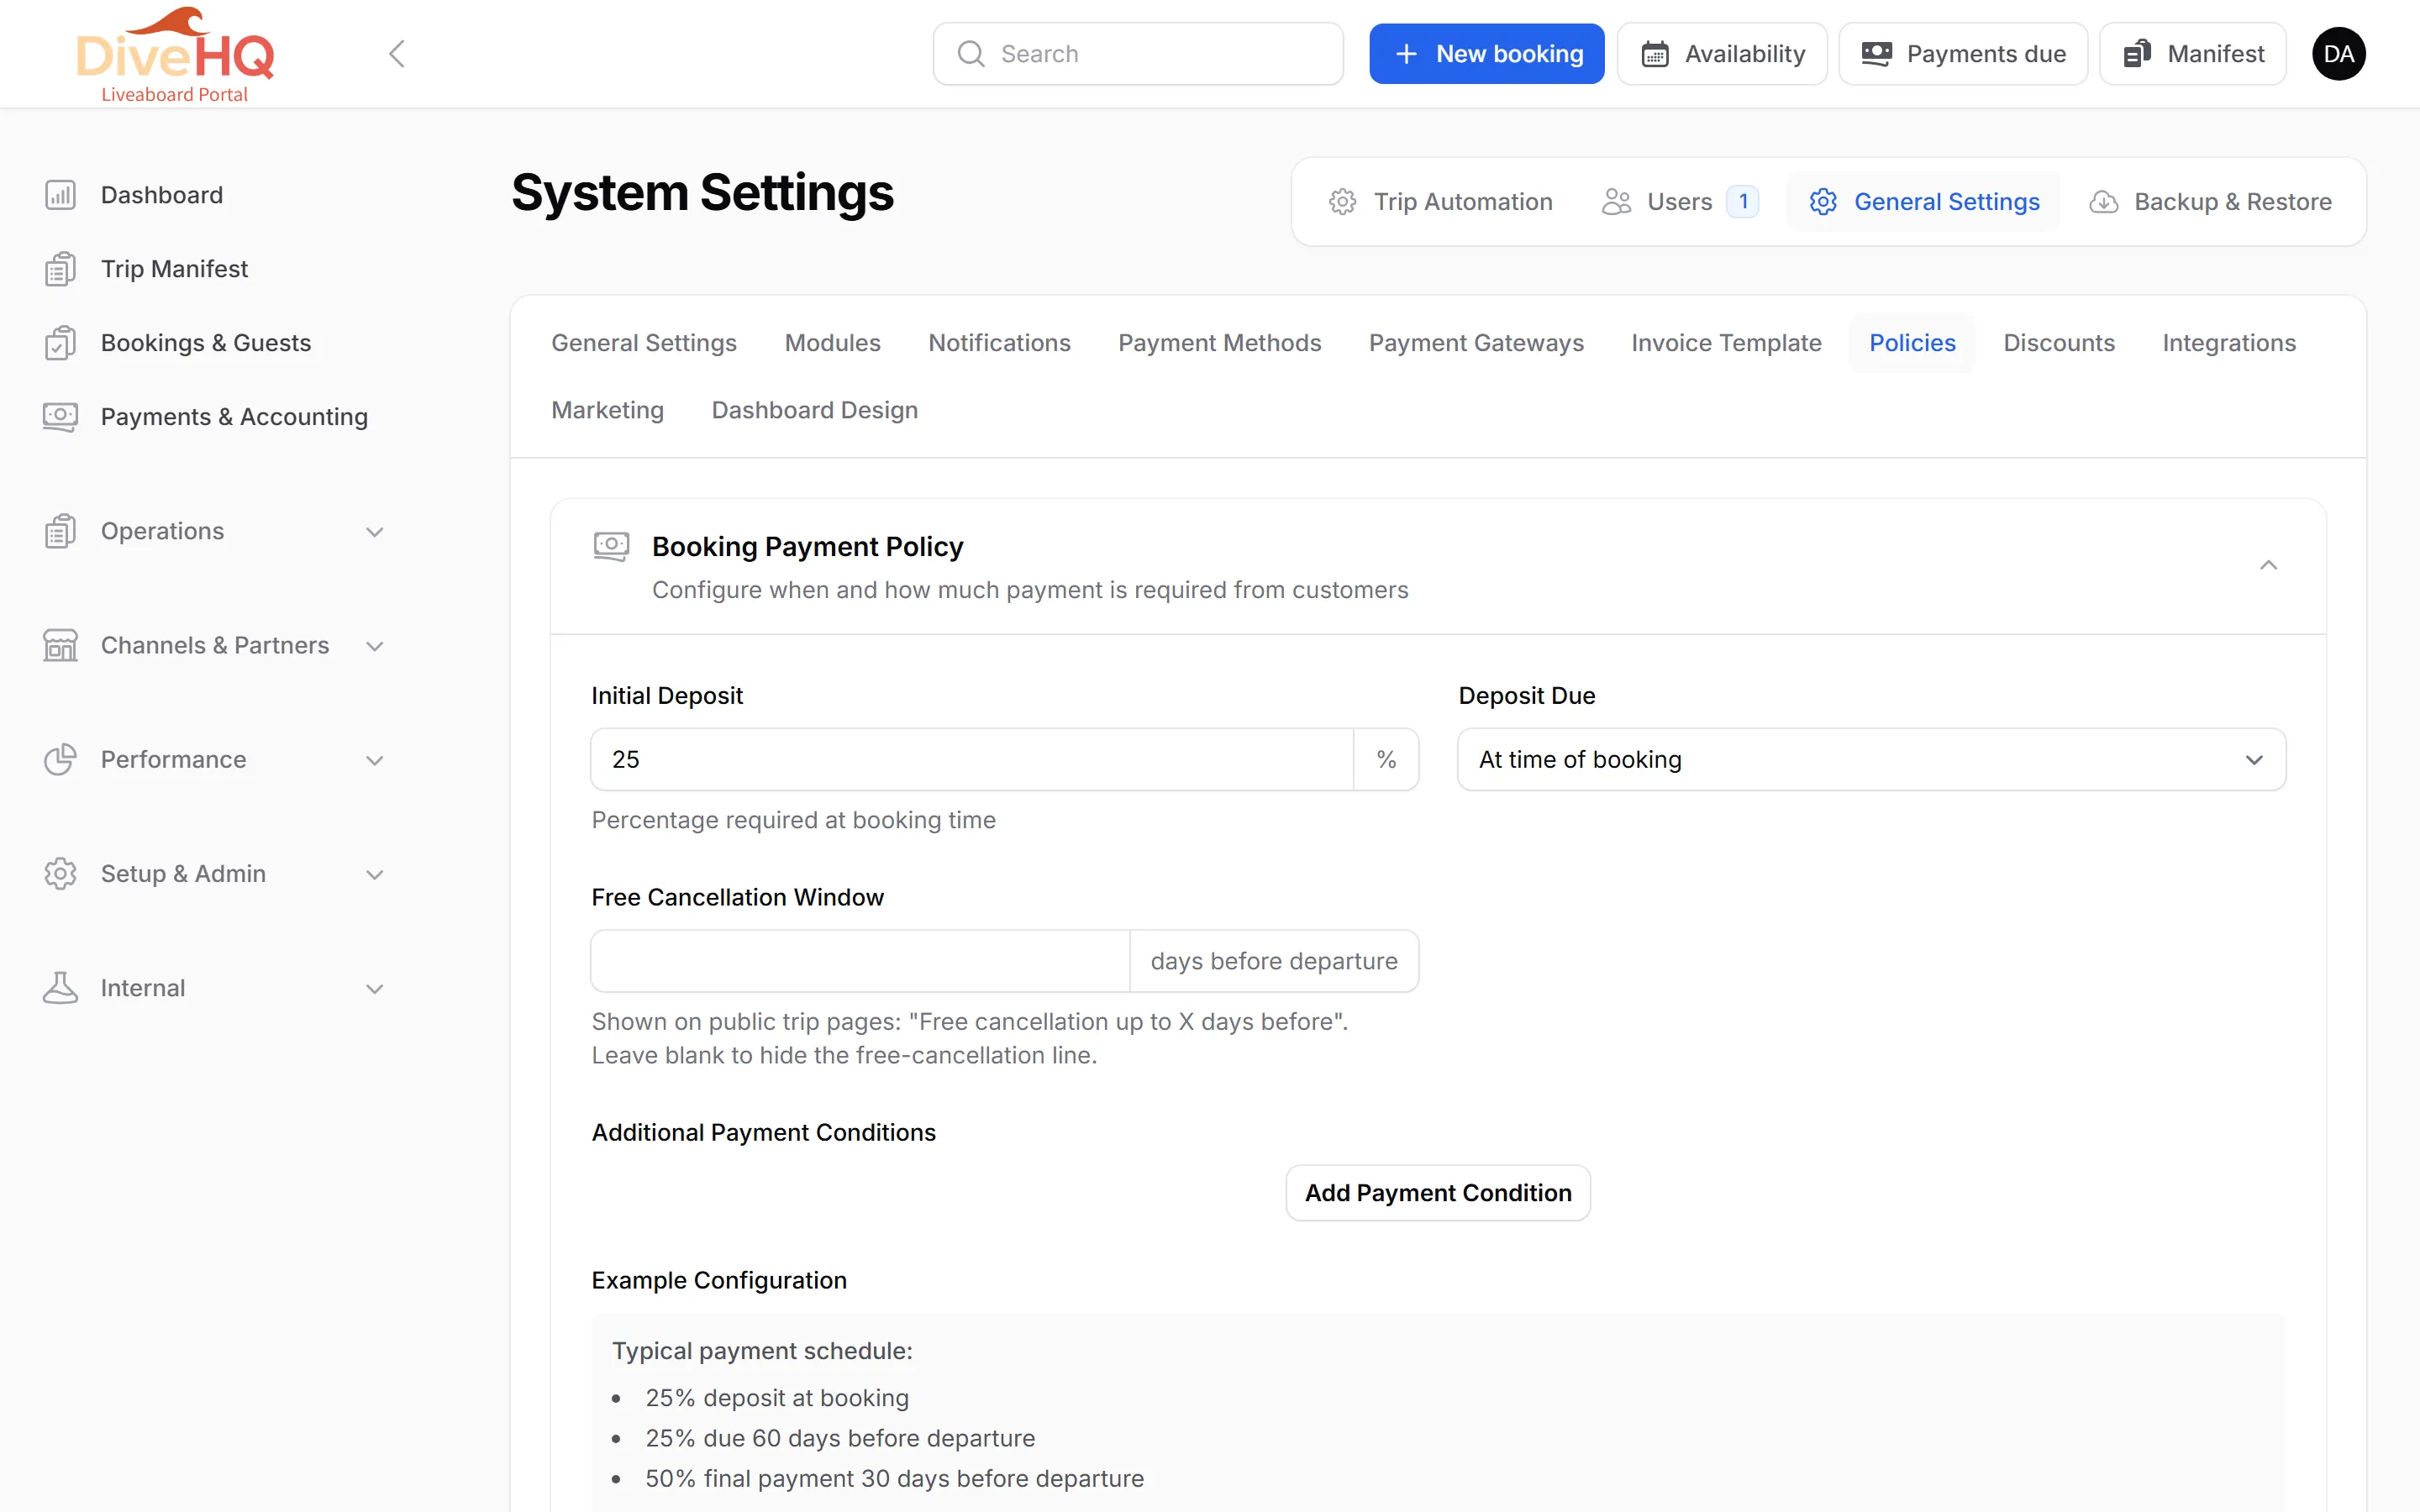This screenshot has height=1512, width=2420.
Task: Select the top General Settings section
Action: (1923, 202)
